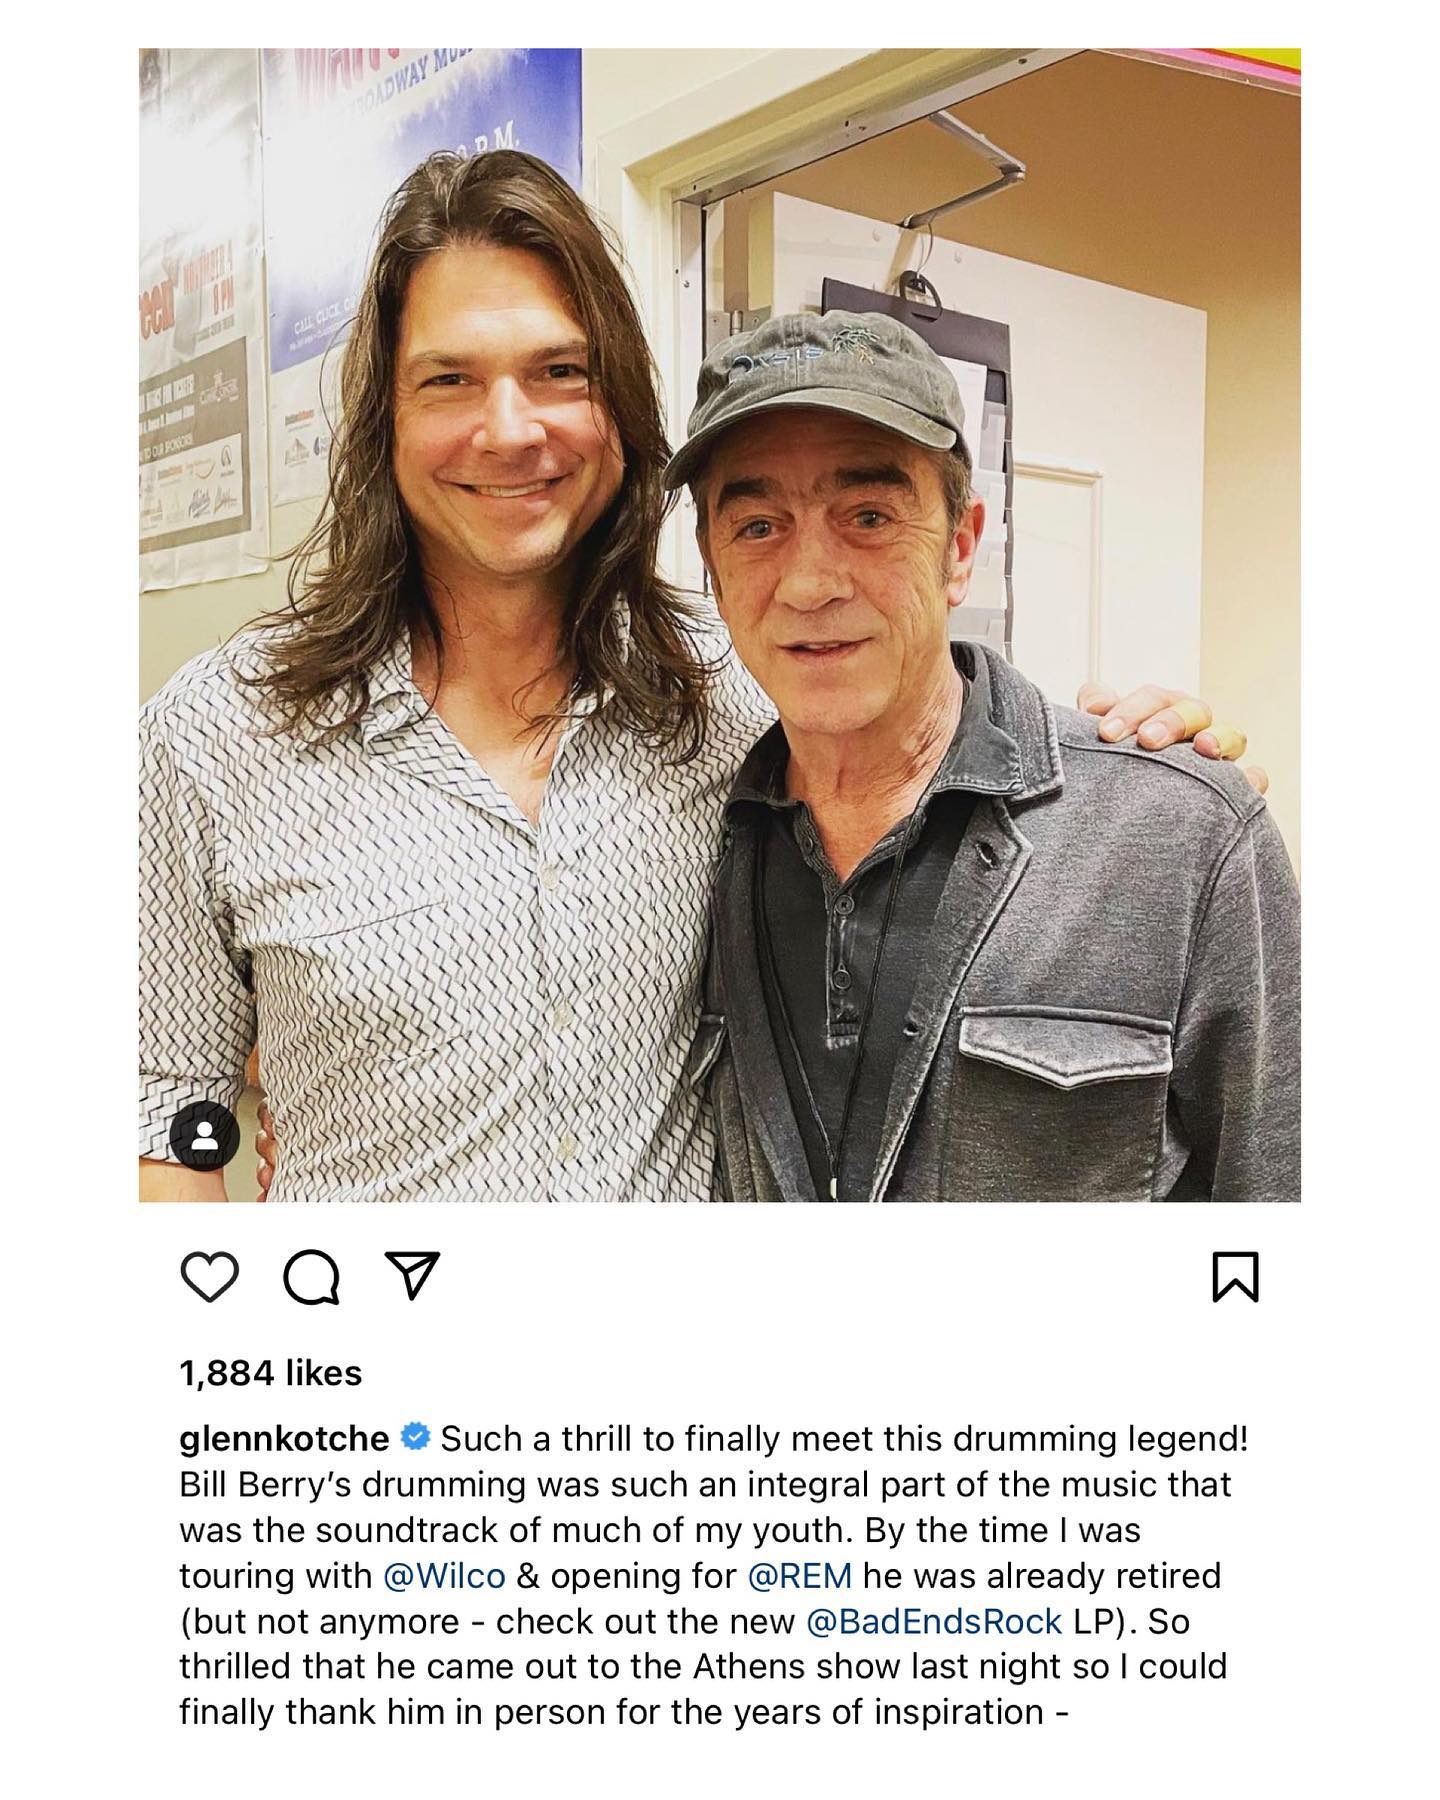This screenshot has width=1440, height=1800.
Task: Follow the @Wilco mention link
Action: [x=445, y=1575]
